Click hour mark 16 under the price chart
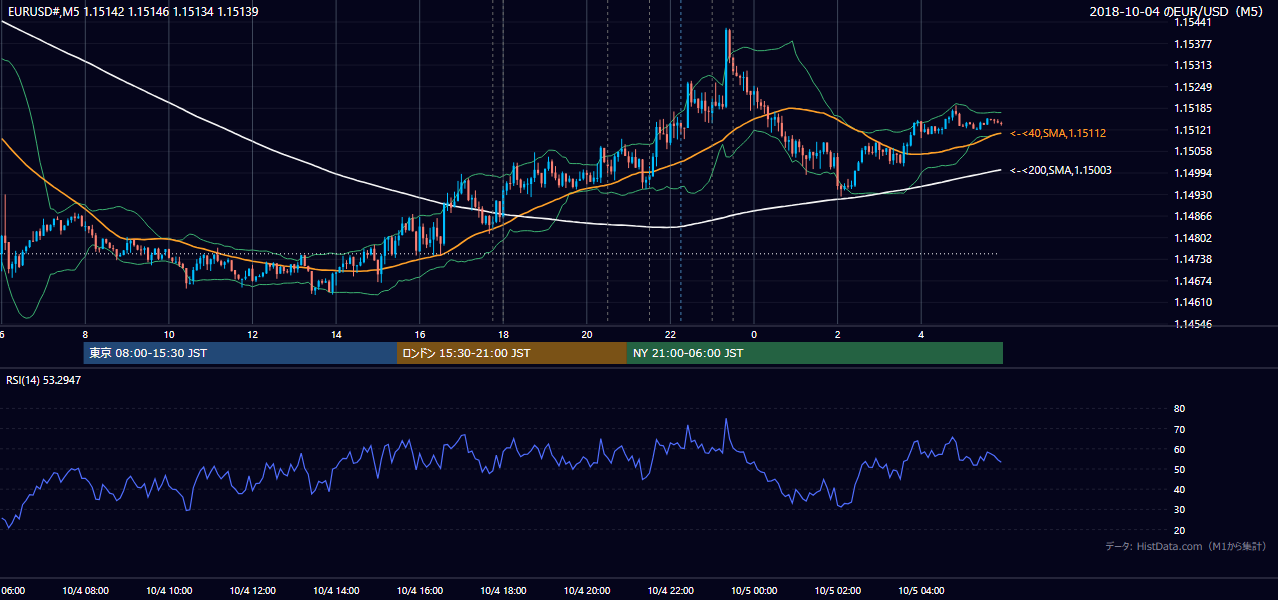Screen dimensions: 1278x600 [420, 334]
